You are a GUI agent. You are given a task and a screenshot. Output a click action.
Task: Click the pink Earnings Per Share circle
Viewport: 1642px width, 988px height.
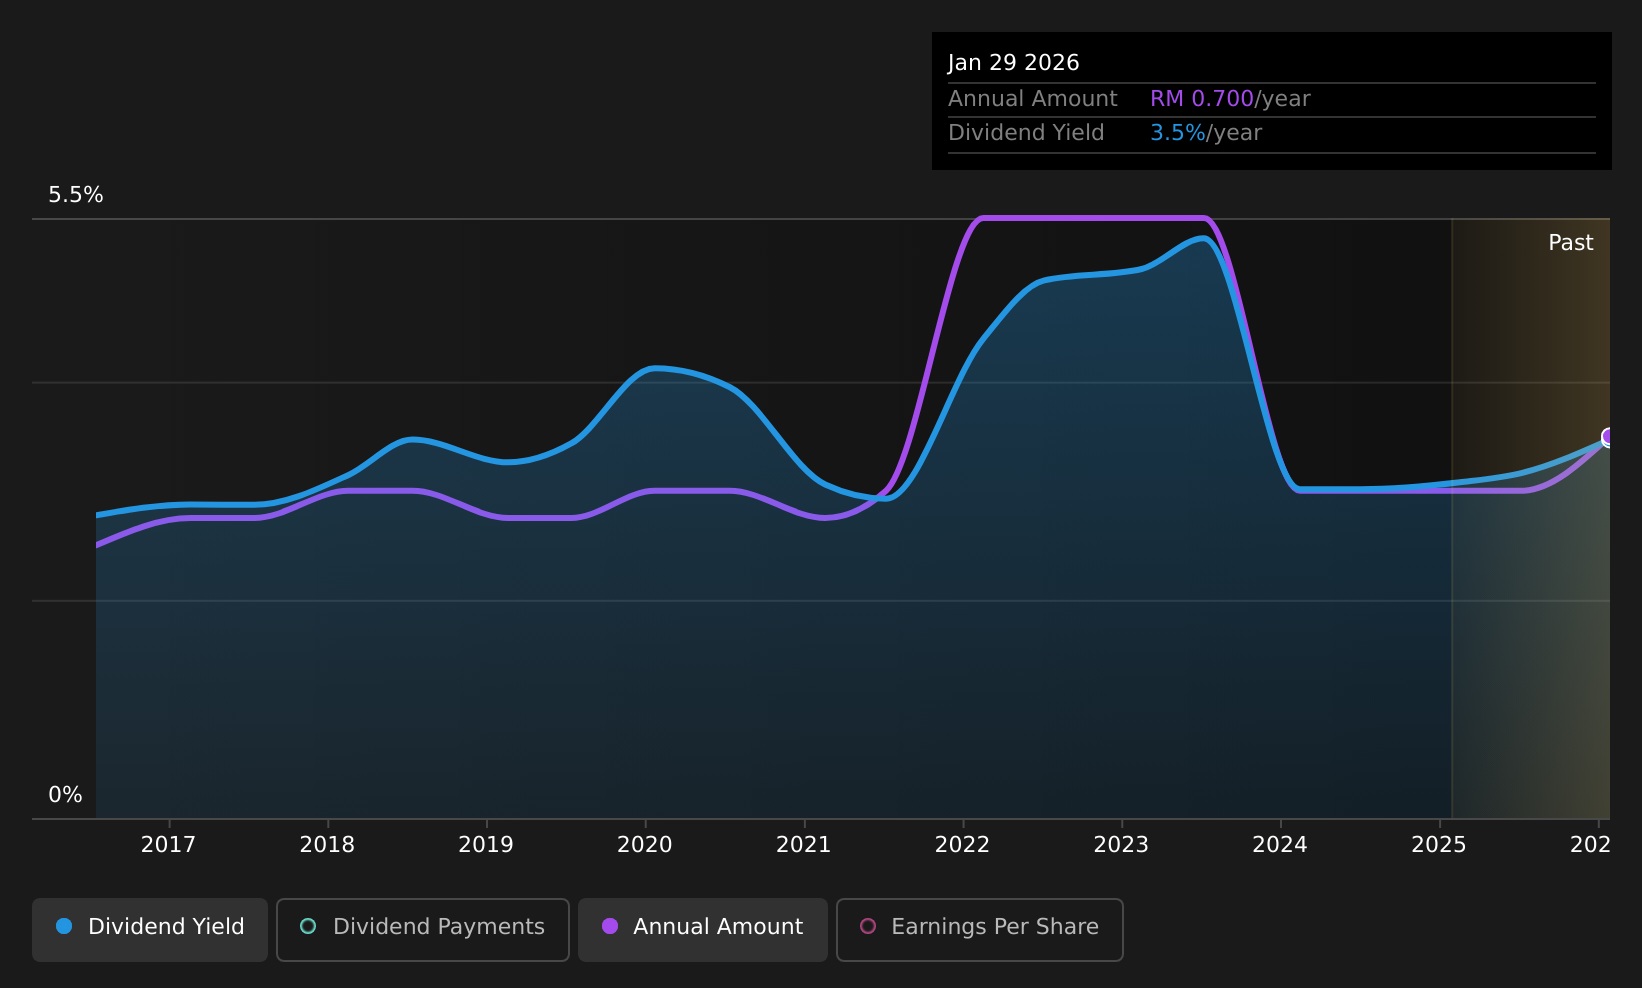pos(868,926)
